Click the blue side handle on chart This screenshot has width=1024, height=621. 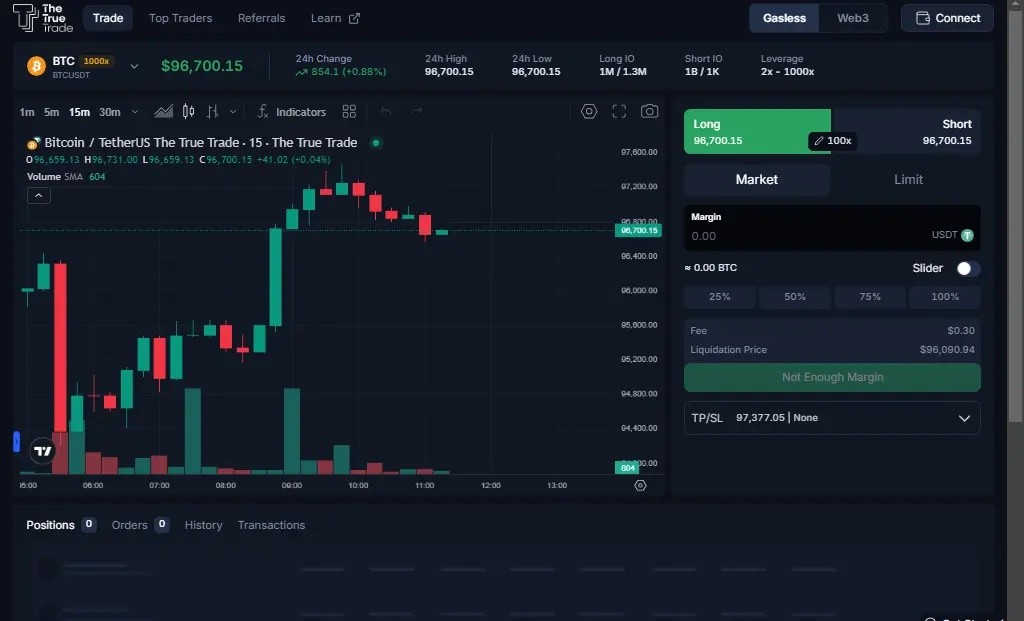click(x=16, y=442)
